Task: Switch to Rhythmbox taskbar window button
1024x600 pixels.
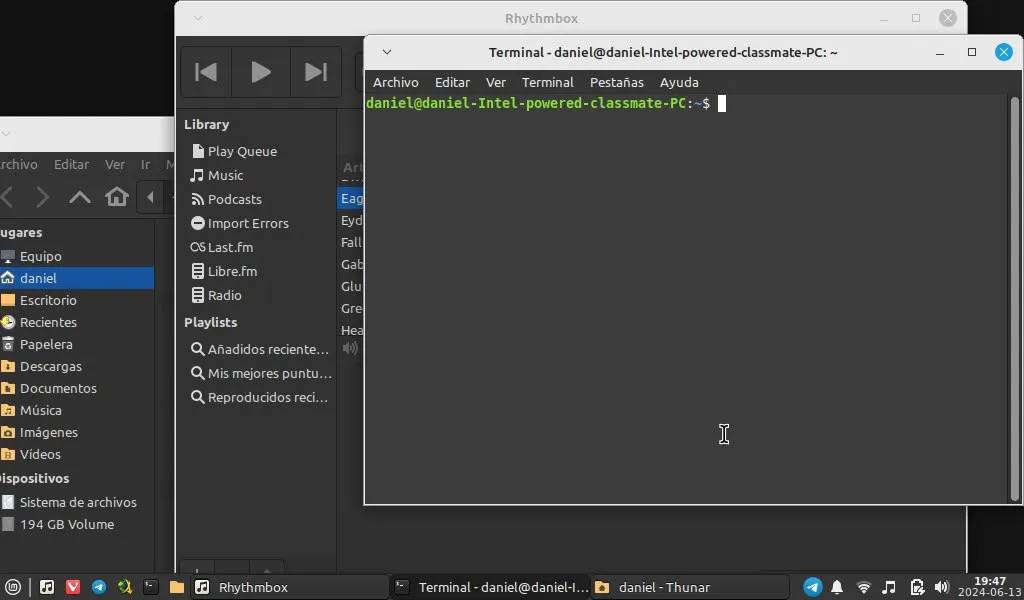Action: (x=290, y=587)
